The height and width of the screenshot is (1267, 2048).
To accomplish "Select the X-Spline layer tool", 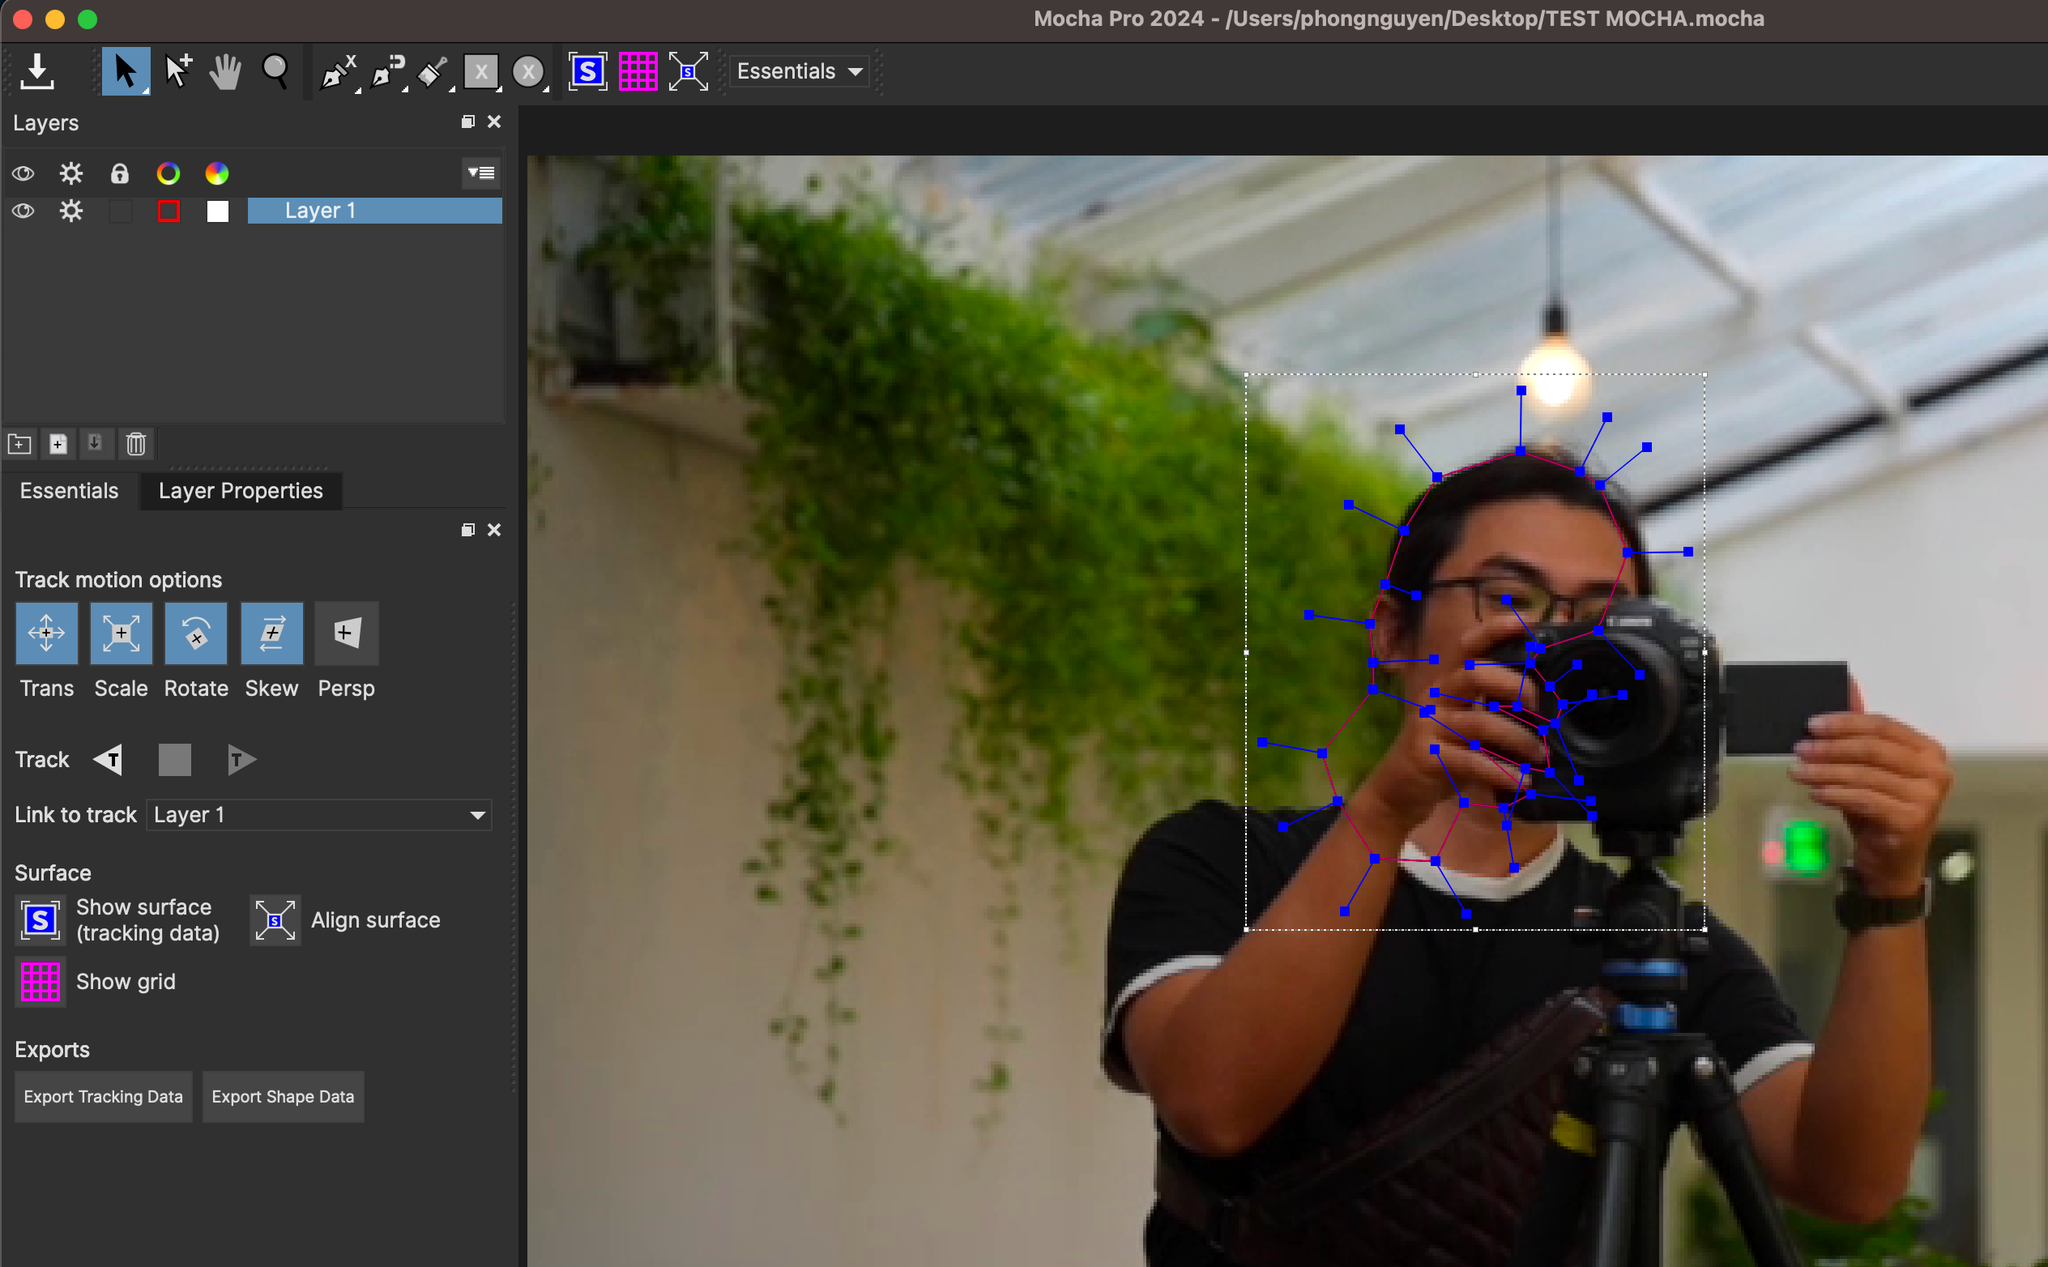I will click(x=337, y=71).
